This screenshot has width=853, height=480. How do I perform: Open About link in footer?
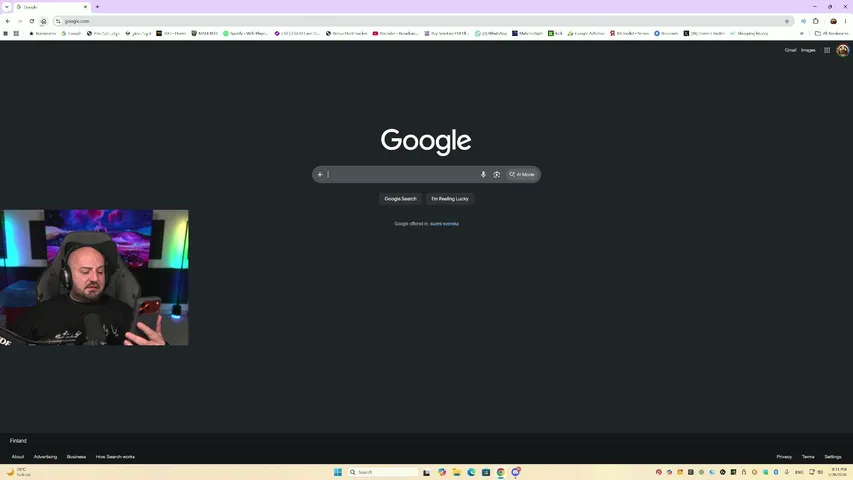click(x=18, y=457)
